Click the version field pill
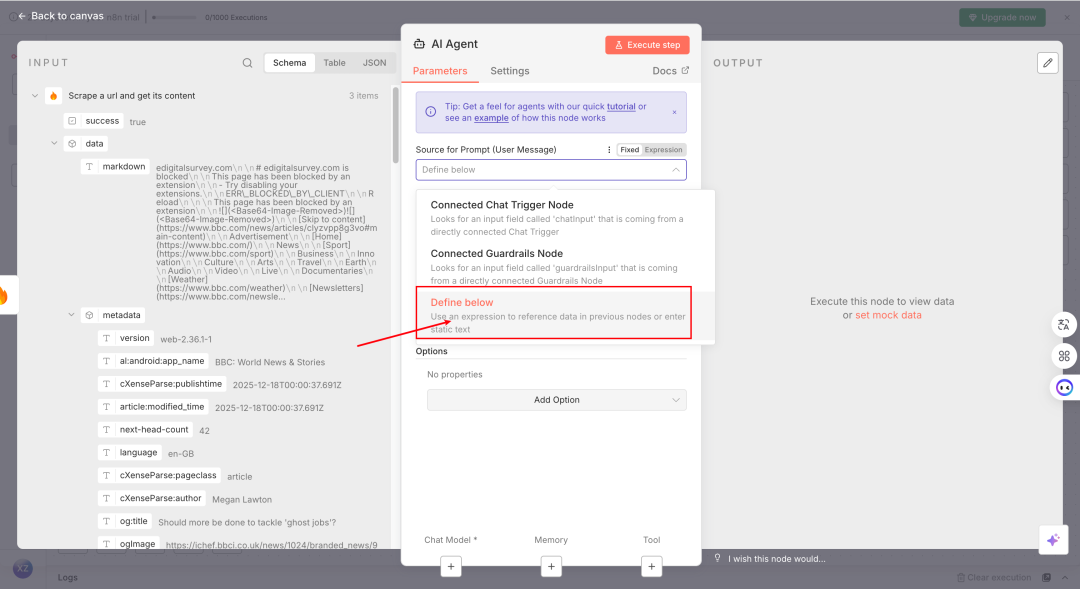The height and width of the screenshot is (589, 1080). point(126,338)
